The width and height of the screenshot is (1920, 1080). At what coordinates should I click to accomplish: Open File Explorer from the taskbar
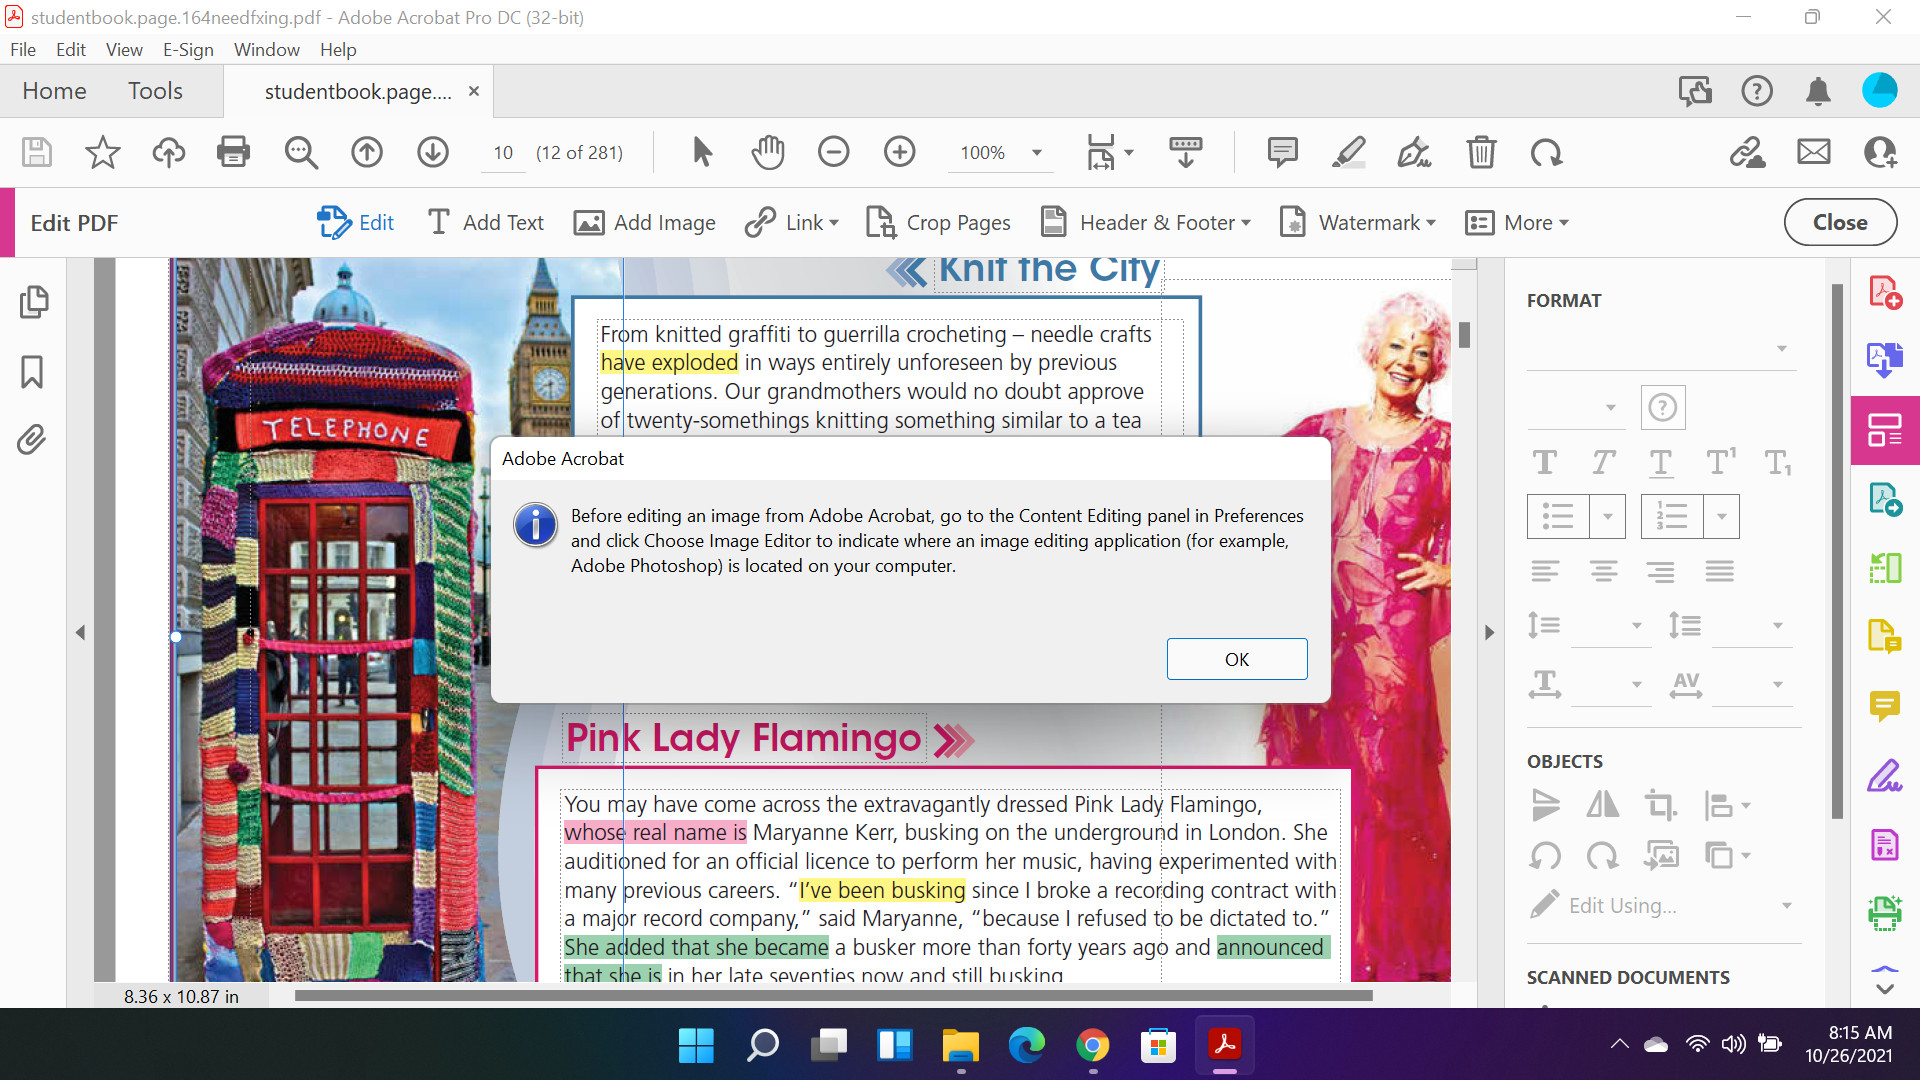[961, 1046]
